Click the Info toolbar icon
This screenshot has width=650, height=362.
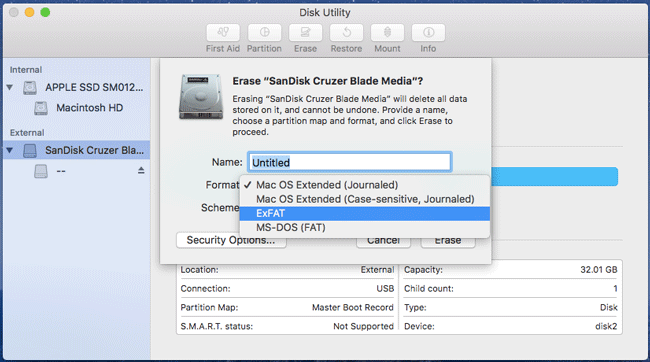[428, 32]
